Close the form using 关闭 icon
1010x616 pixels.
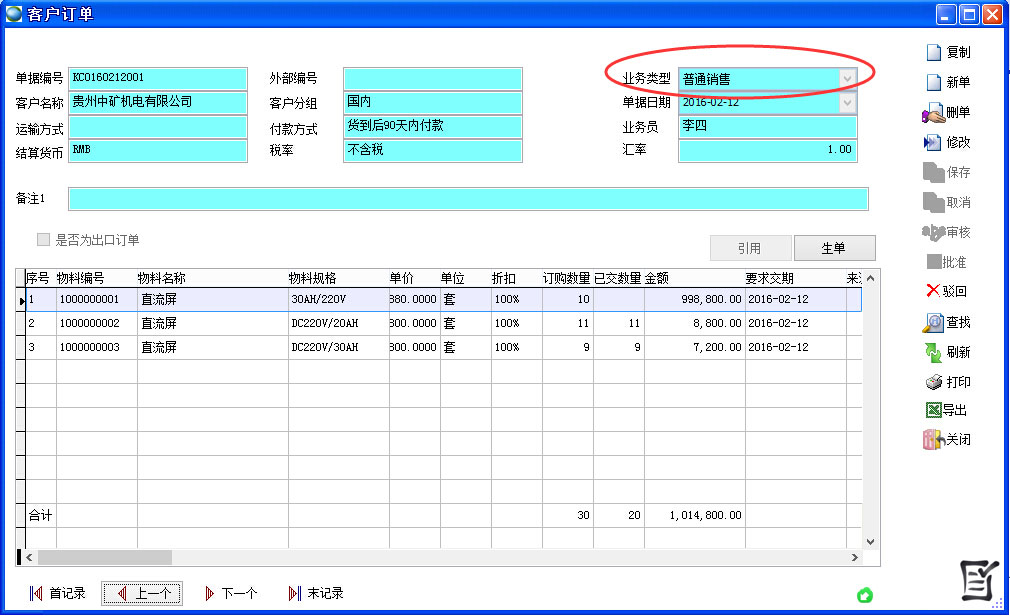[933, 440]
